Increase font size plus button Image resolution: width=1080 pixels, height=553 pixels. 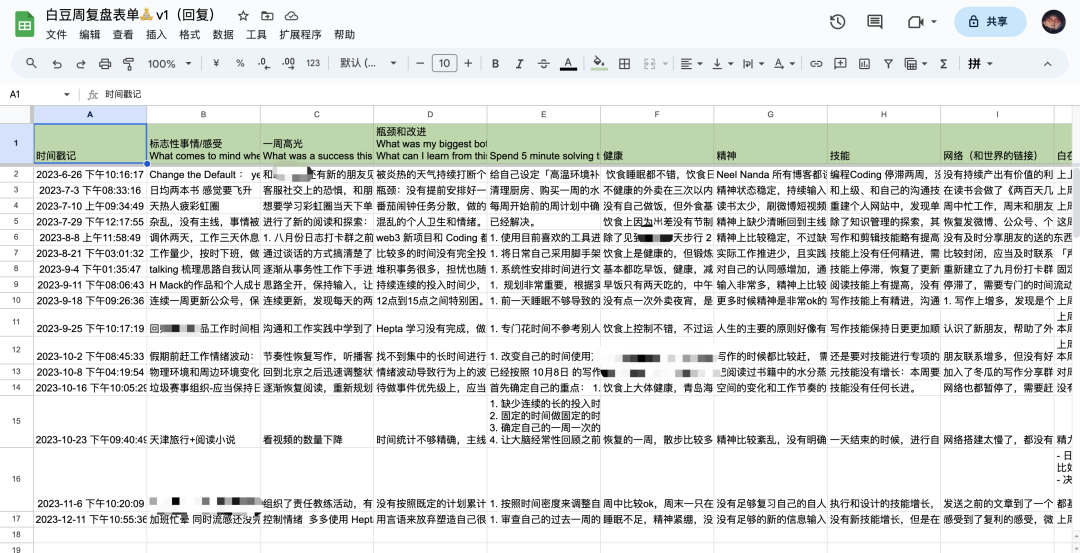[x=468, y=63]
